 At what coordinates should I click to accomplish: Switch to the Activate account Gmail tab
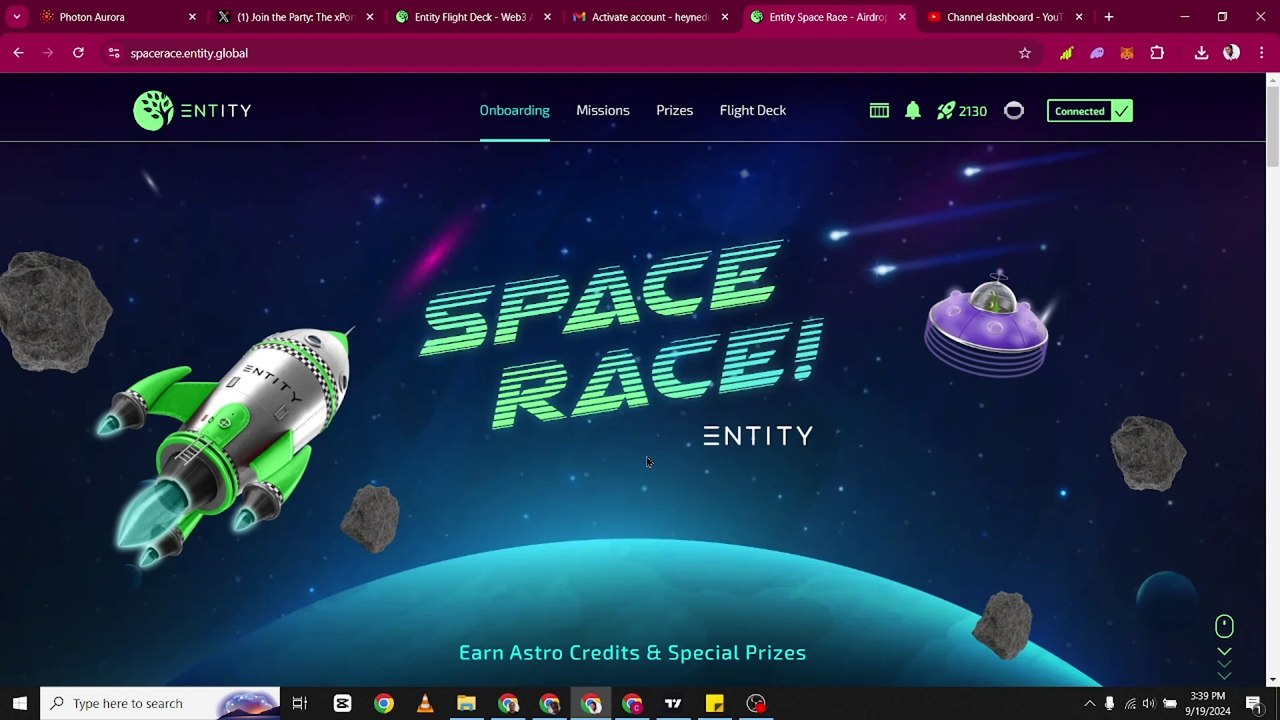[x=648, y=17]
